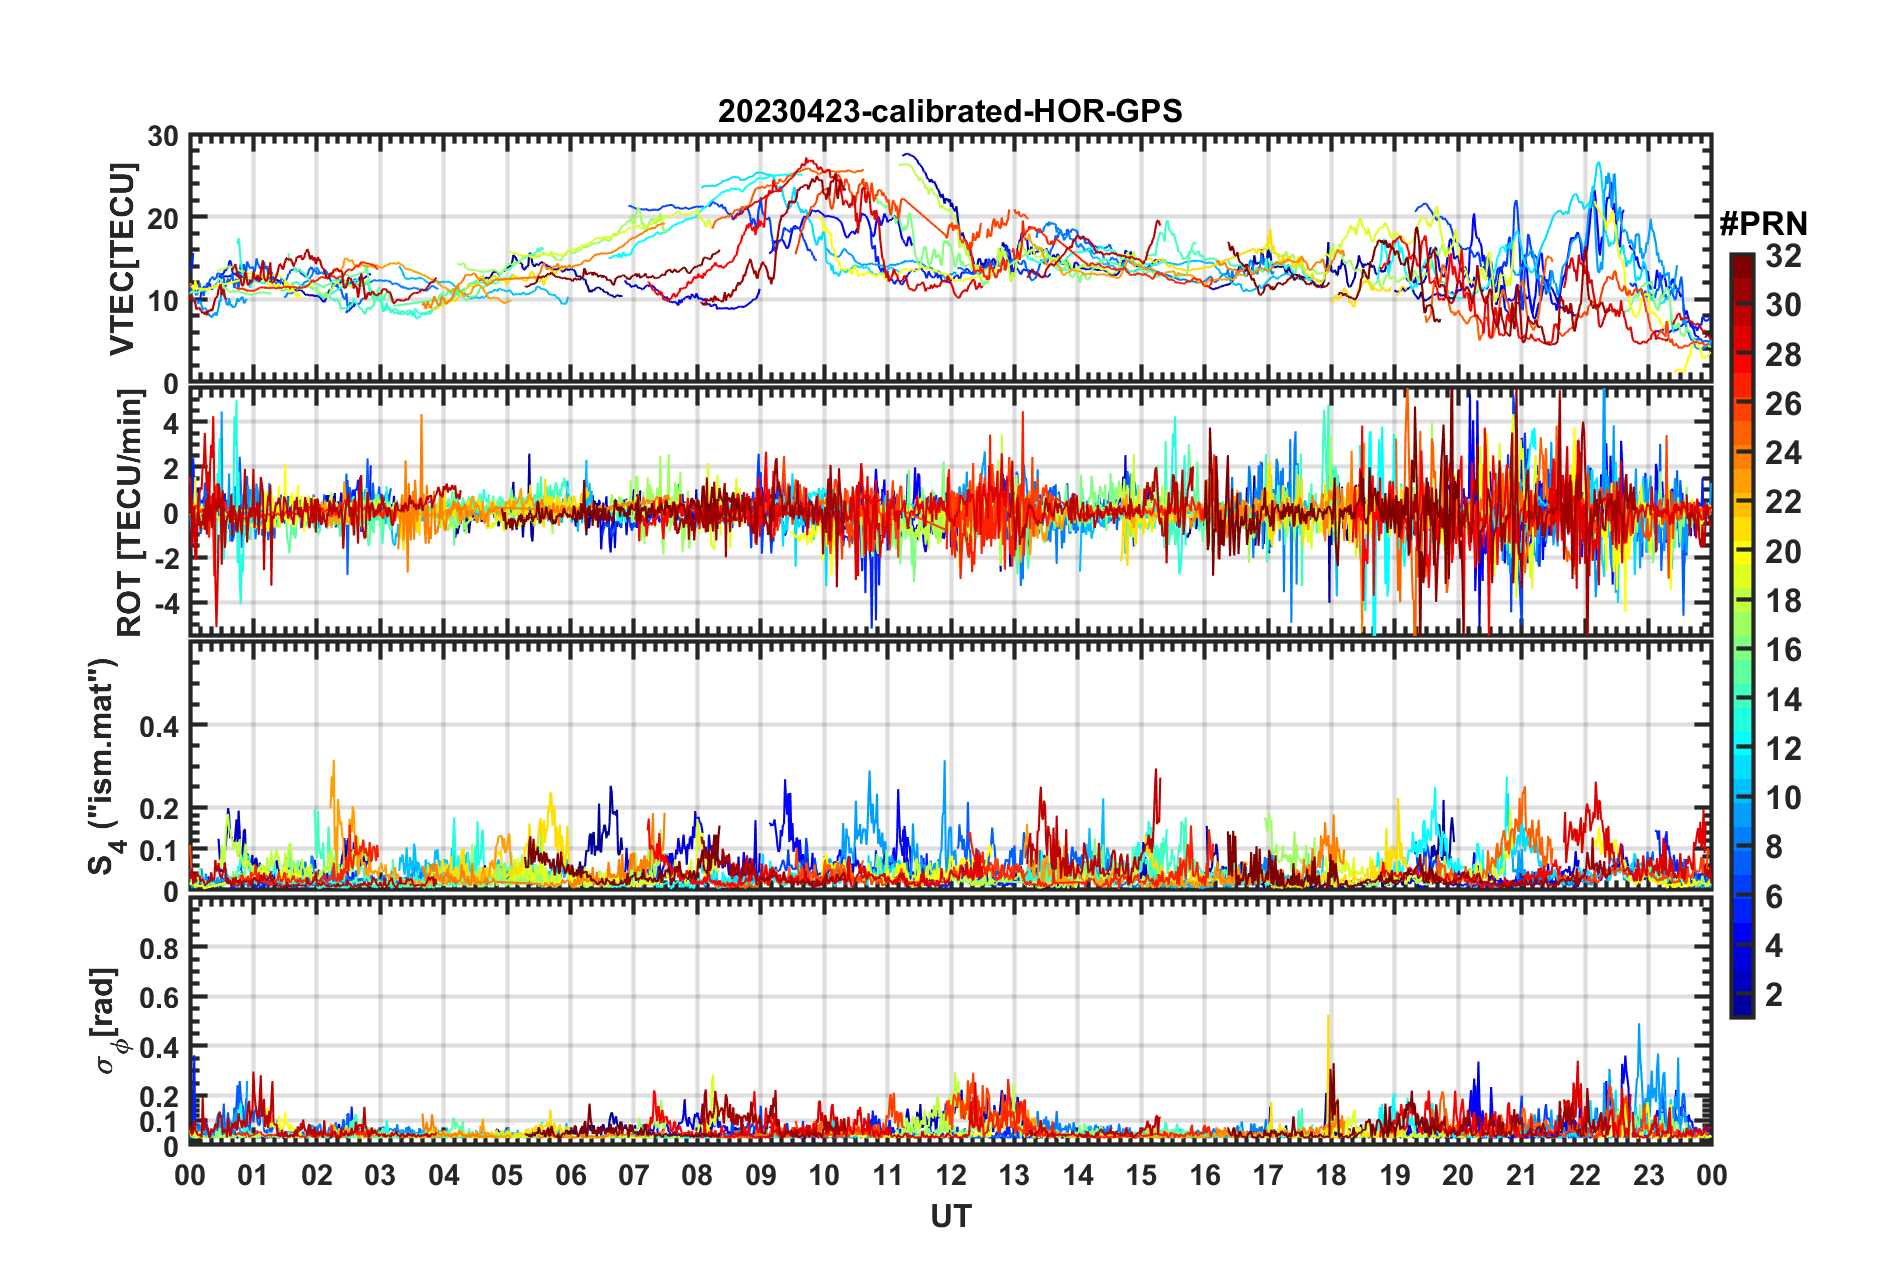
Task: Click VTEC y-axis tick label 20
Action: pyautogui.click(x=162, y=218)
